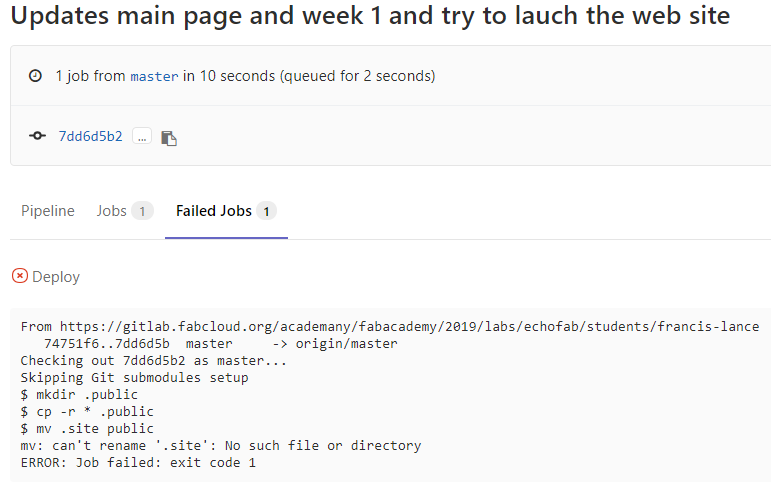Expand commit message with ellipsis button
This screenshot has height=482, width=771.
click(x=142, y=136)
